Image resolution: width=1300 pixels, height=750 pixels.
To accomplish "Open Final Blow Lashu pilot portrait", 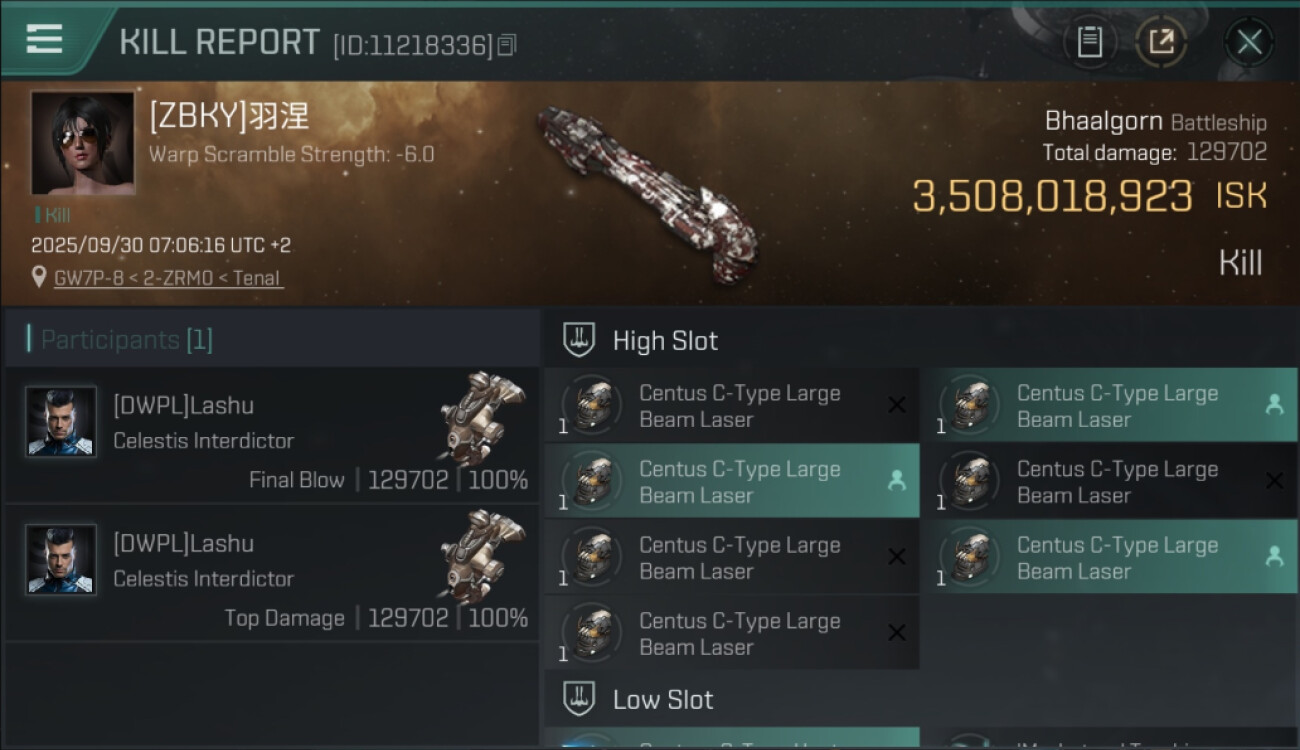I will click(61, 422).
